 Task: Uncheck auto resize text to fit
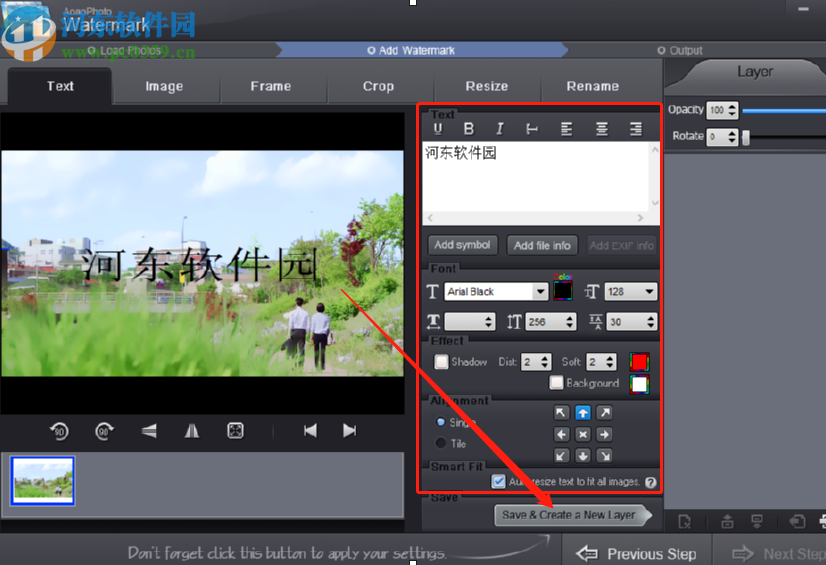pyautogui.click(x=498, y=482)
